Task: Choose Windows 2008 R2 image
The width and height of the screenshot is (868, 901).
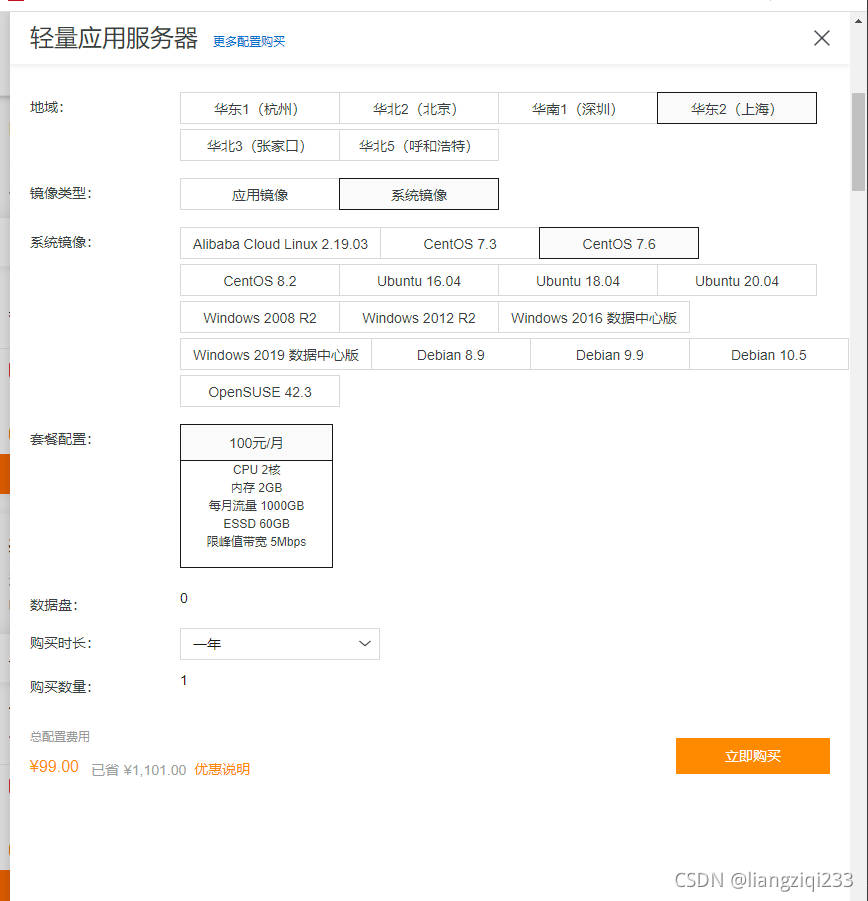Action: coord(260,318)
